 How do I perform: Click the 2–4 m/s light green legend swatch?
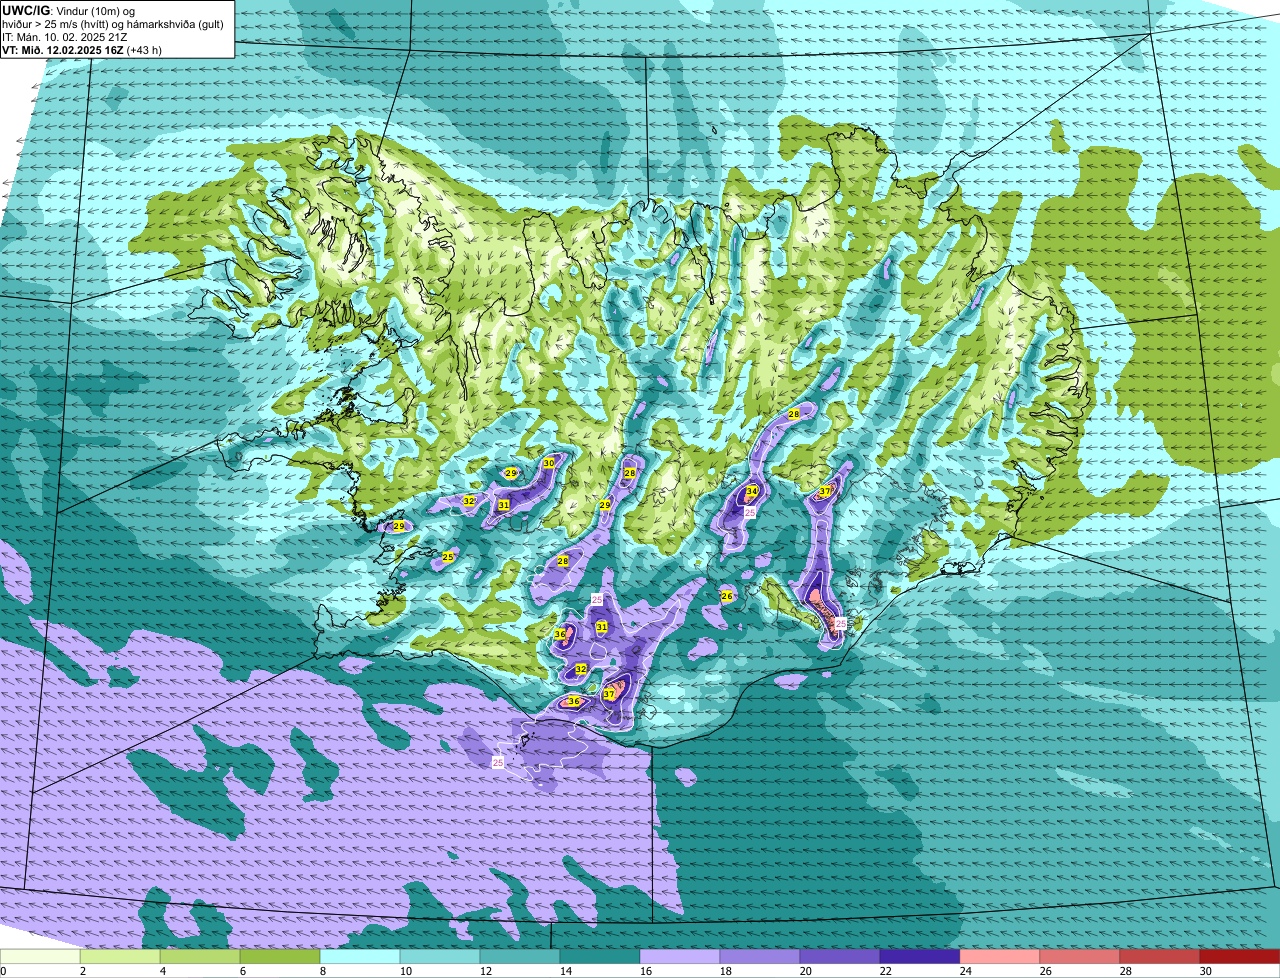(120, 957)
